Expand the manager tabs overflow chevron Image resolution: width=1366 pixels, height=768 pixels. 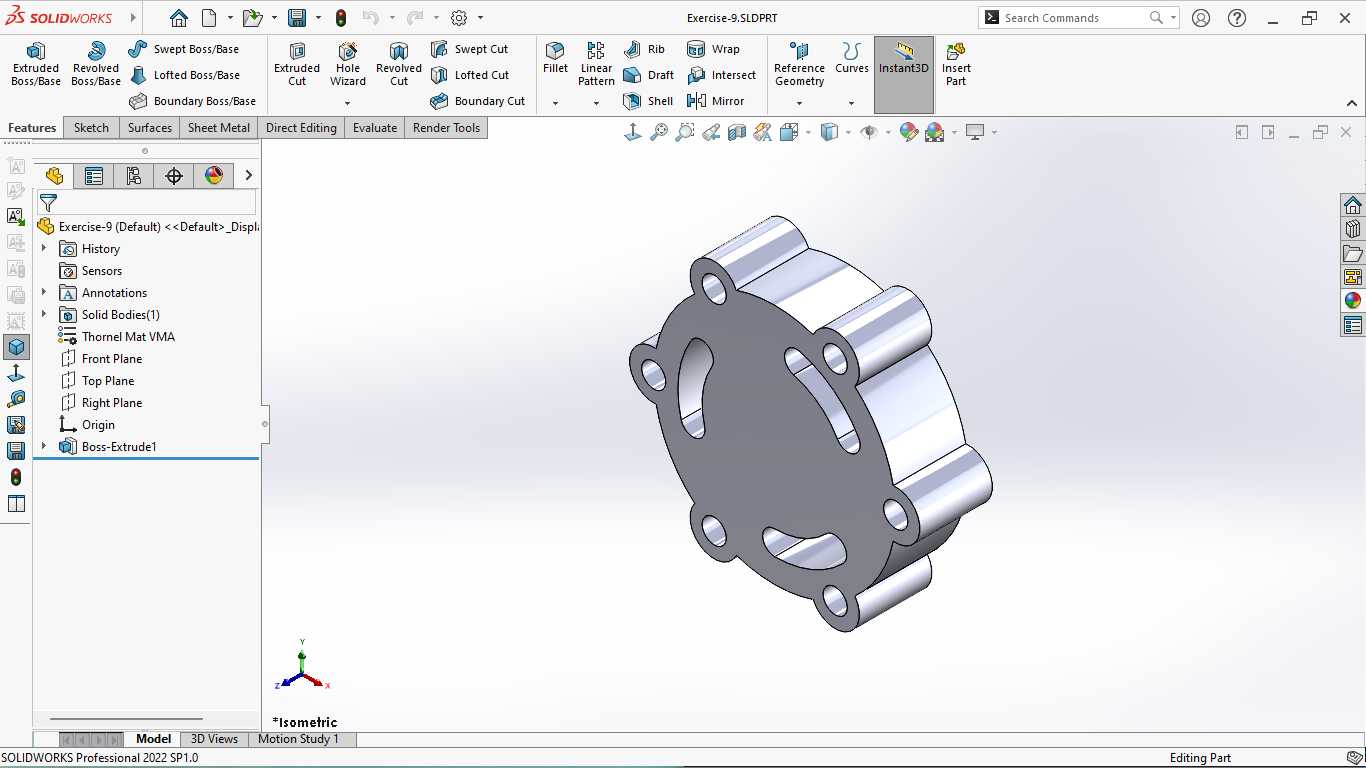(x=248, y=176)
